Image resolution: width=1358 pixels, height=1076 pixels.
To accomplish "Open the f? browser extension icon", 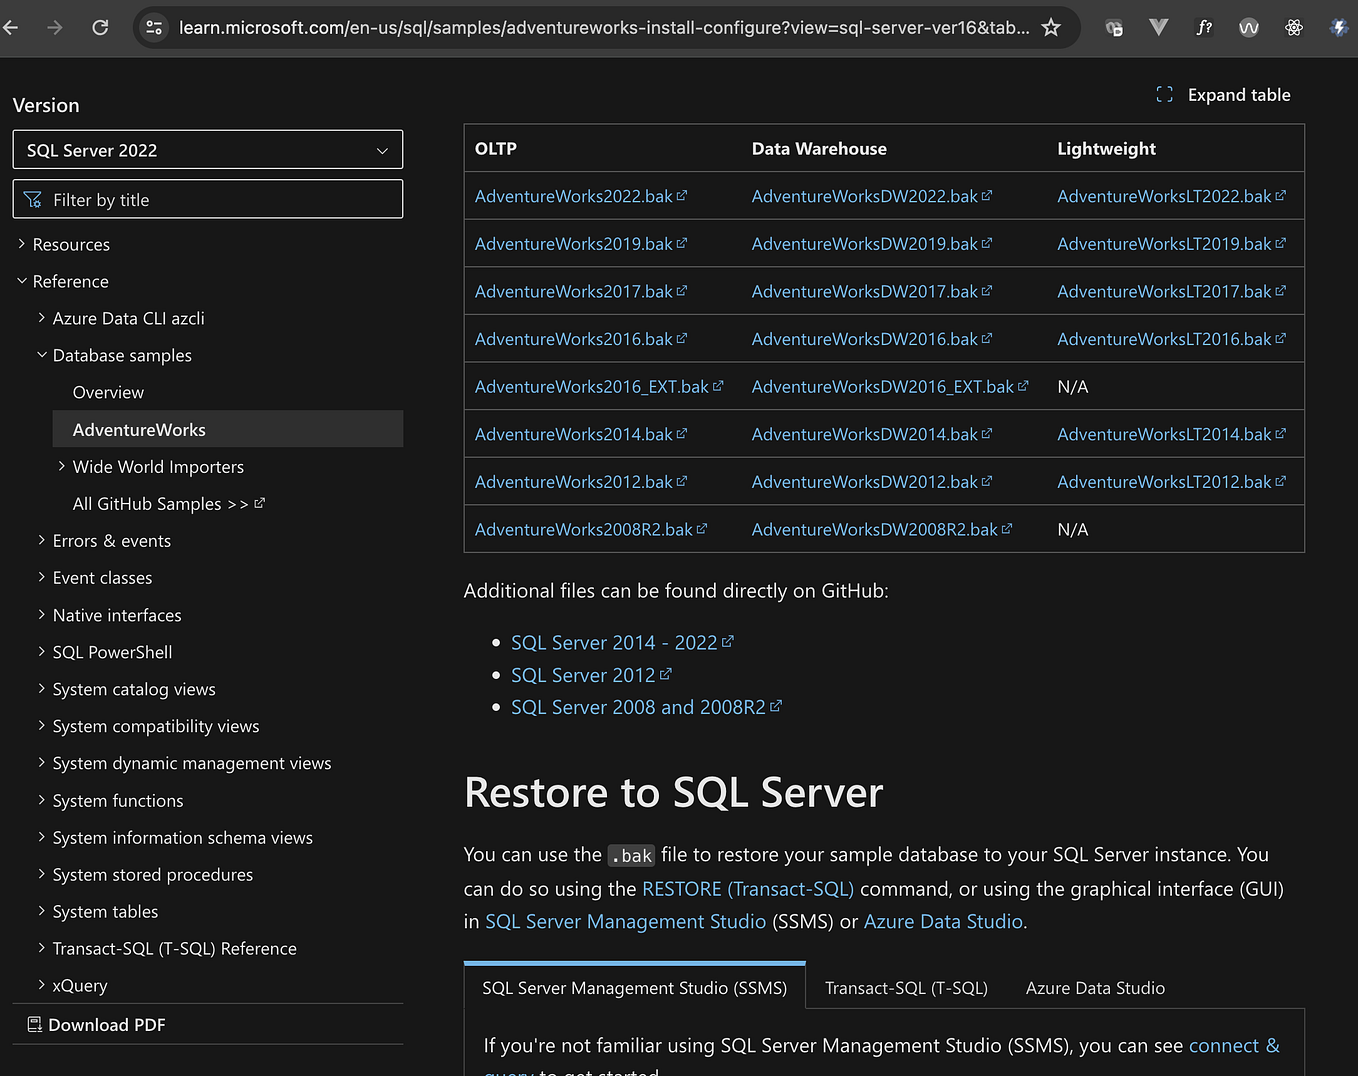I will (1204, 28).
